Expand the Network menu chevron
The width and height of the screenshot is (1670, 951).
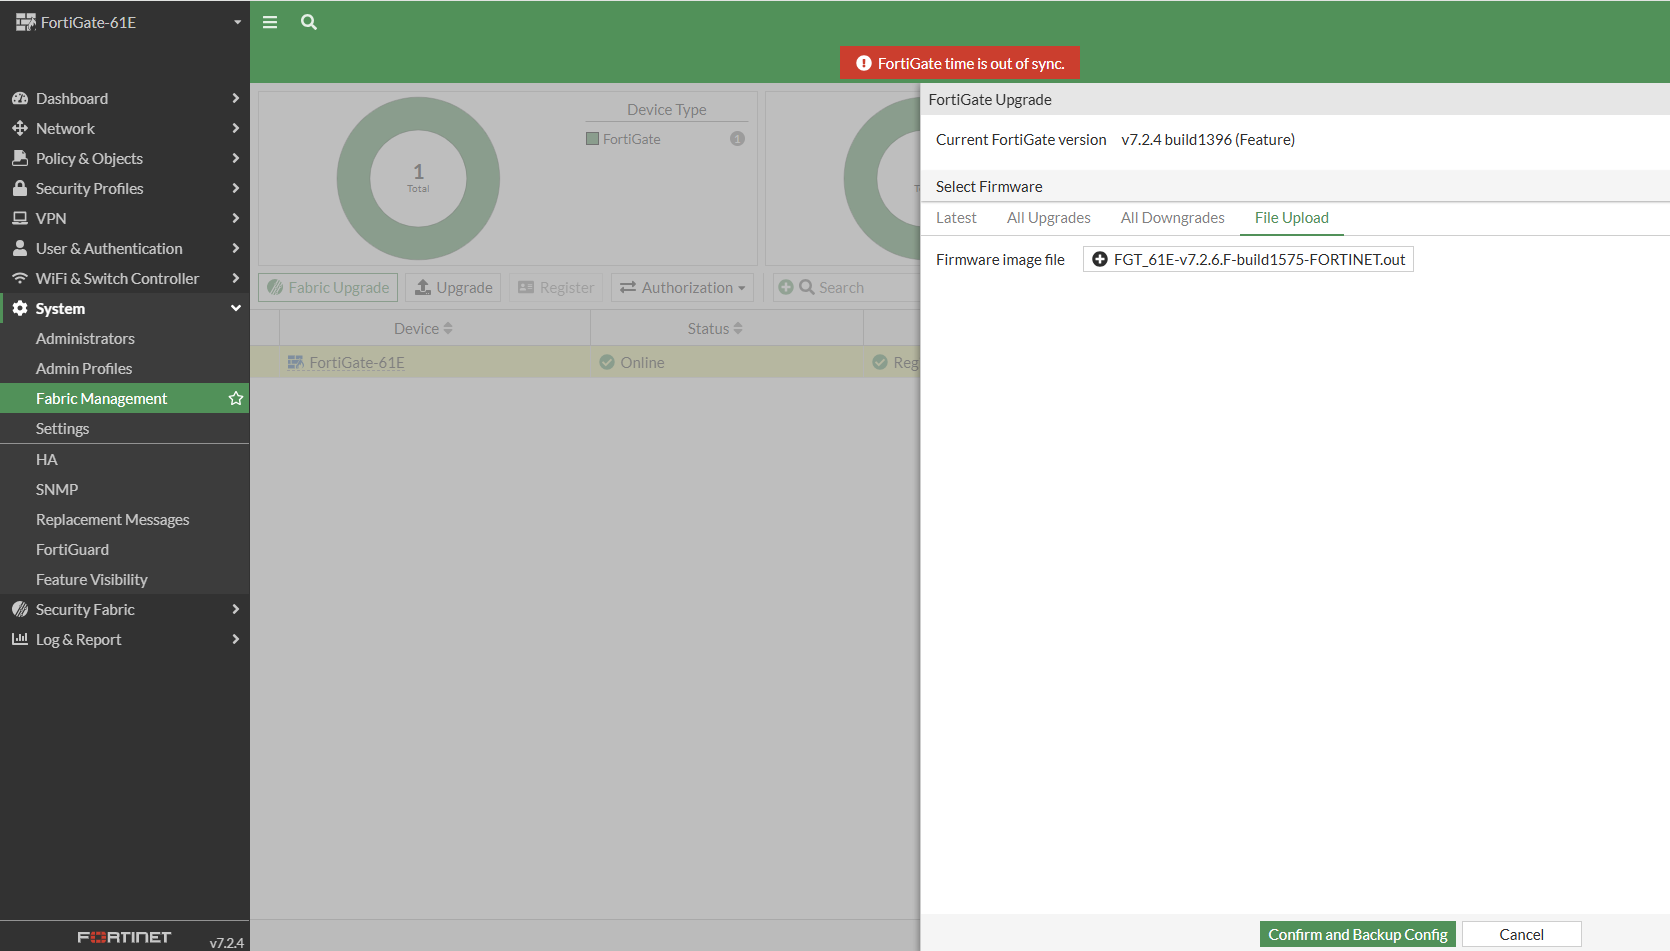click(236, 128)
